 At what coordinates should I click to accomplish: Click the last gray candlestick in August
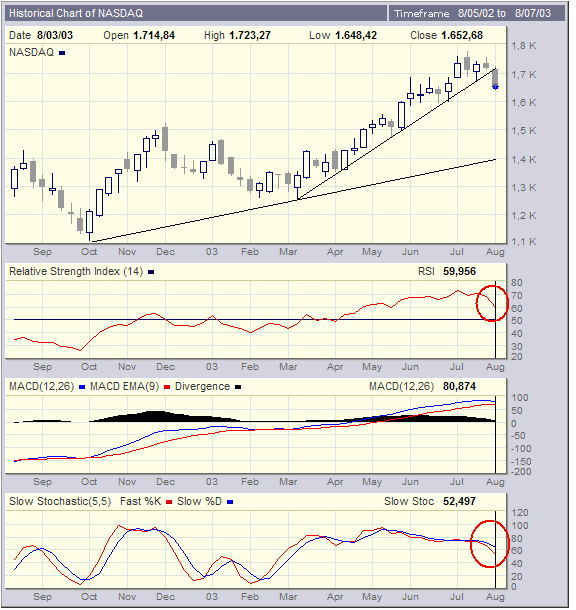pyautogui.click(x=495, y=78)
